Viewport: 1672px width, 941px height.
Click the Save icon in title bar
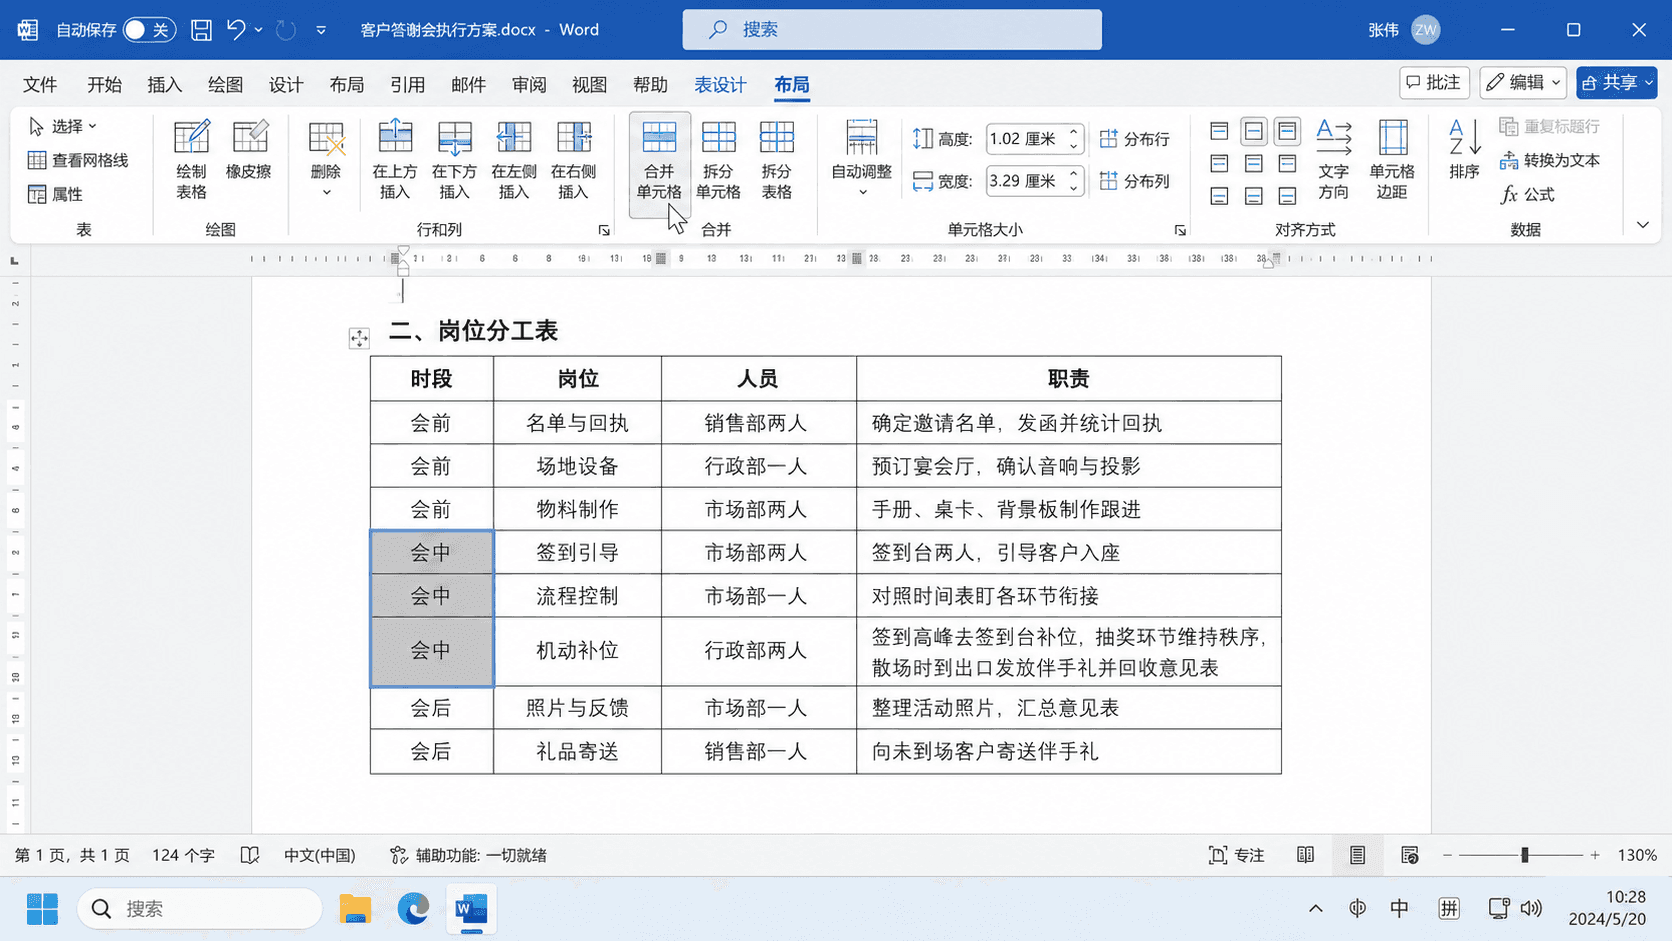pos(201,30)
